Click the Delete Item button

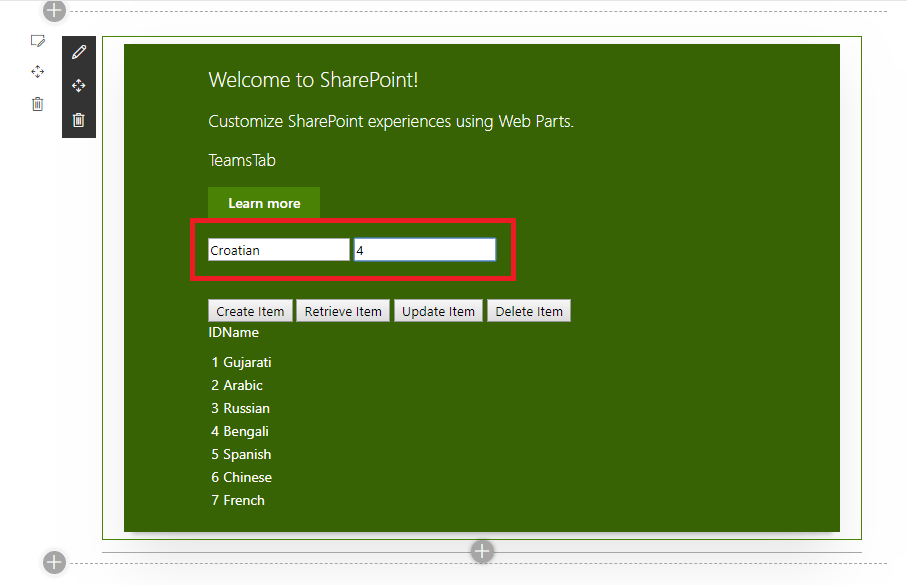529,311
